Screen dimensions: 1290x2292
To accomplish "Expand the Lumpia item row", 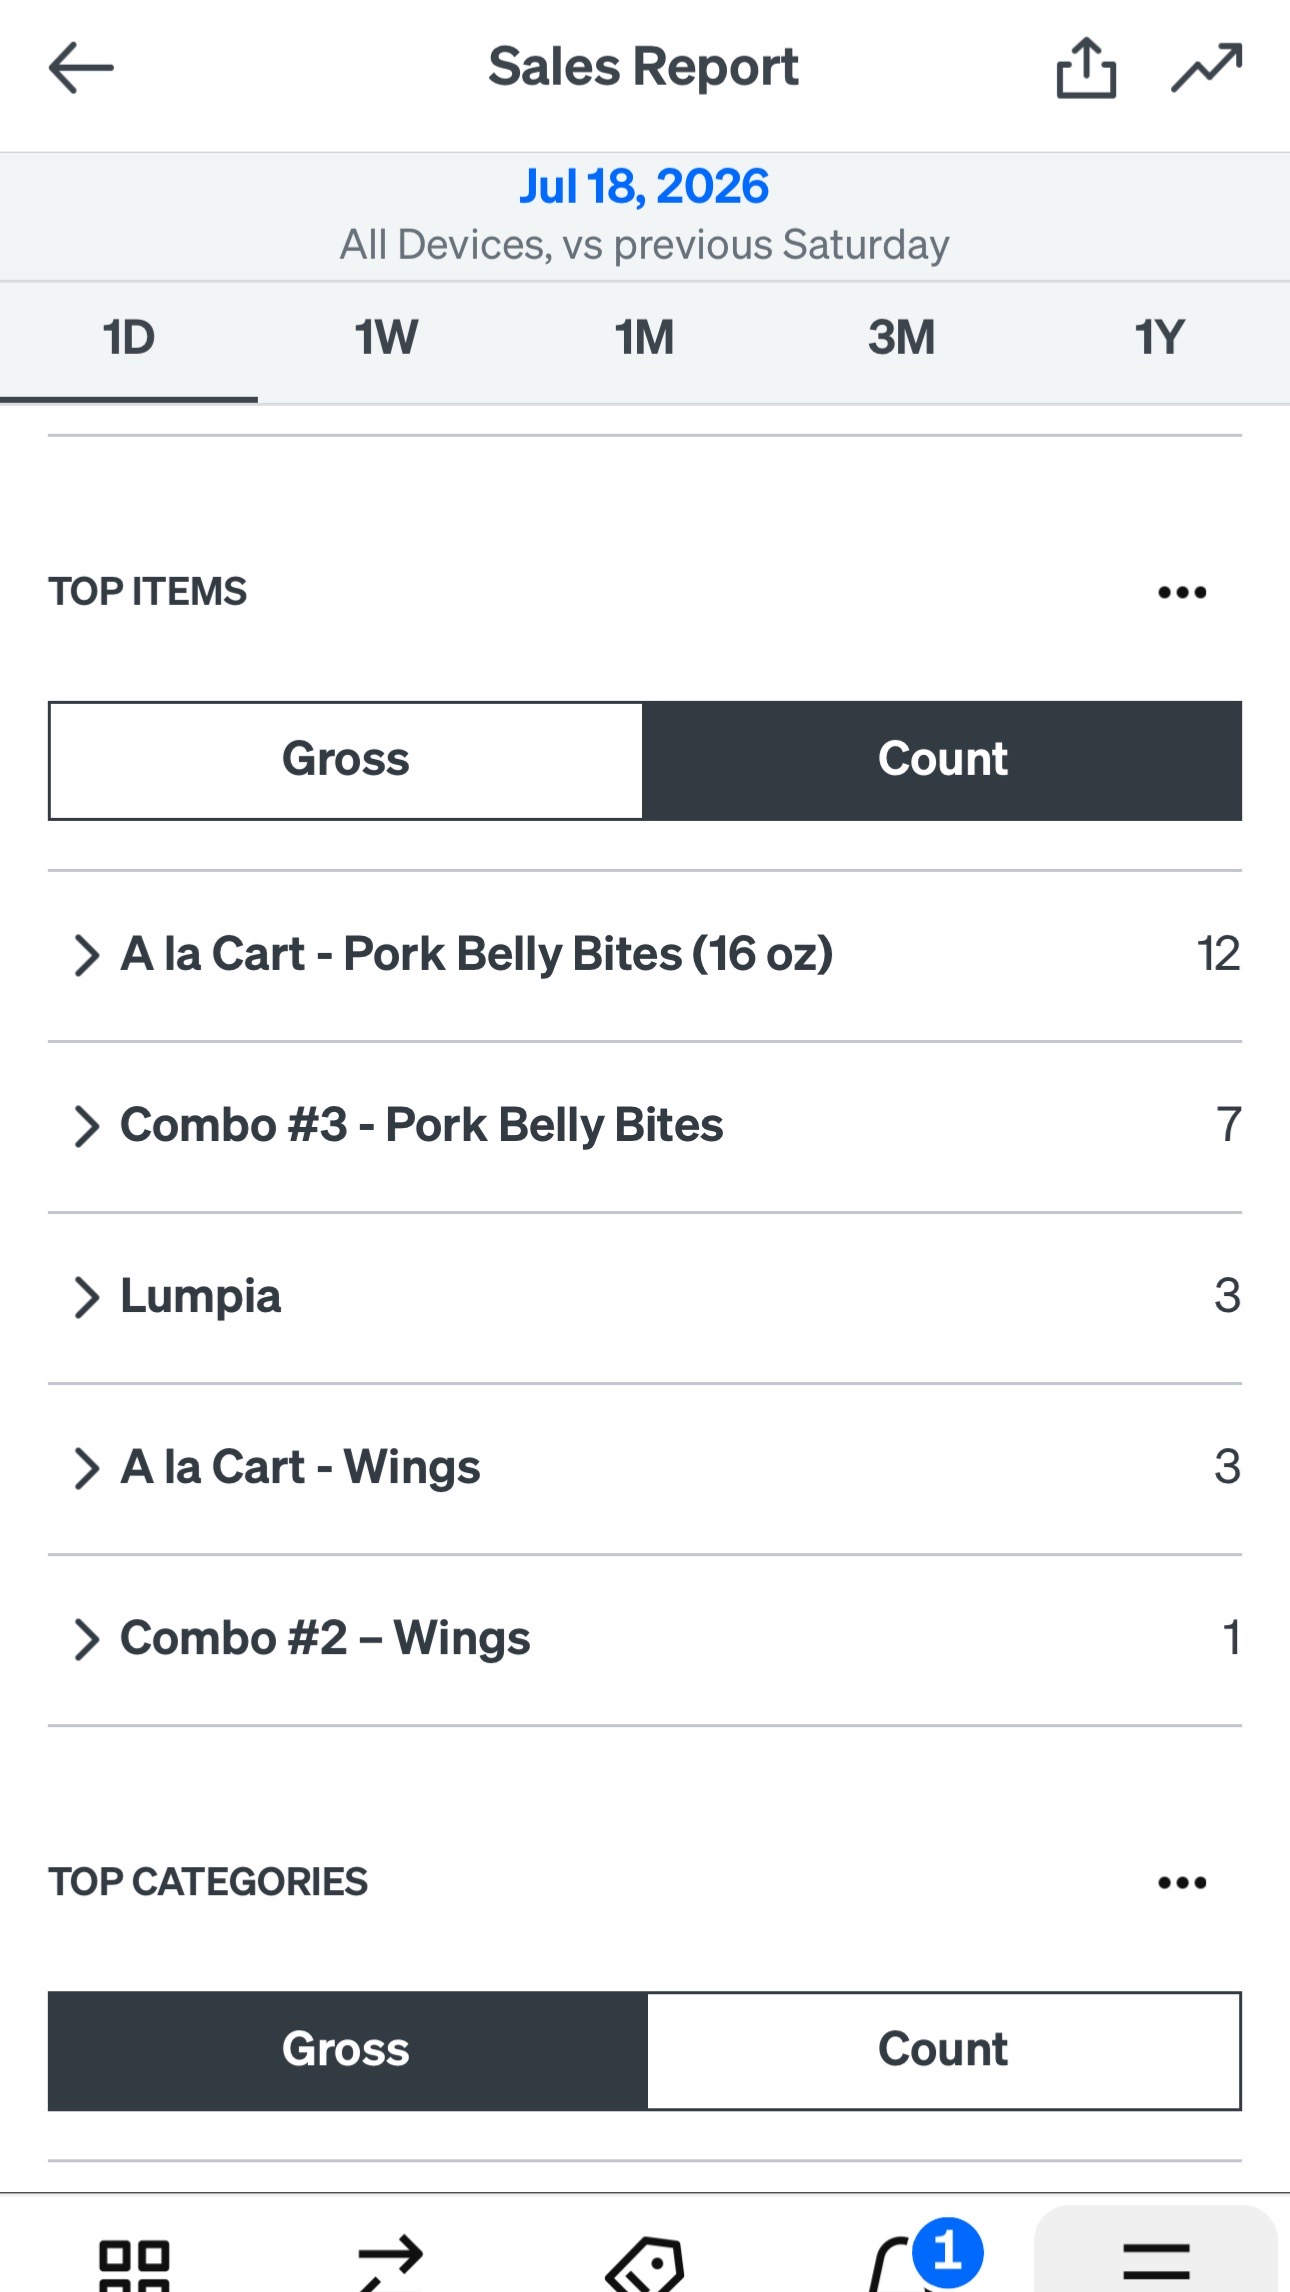I will pos(645,1297).
